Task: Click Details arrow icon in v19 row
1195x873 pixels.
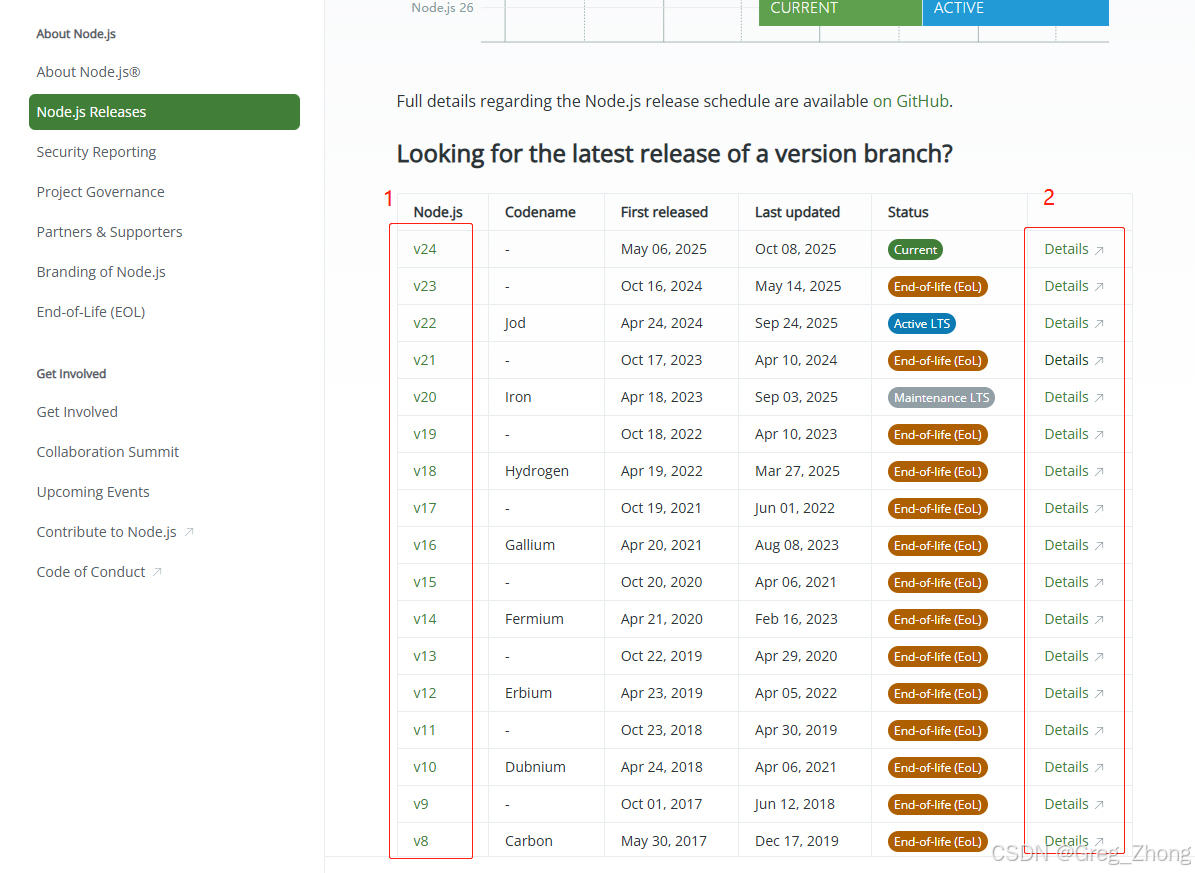Action: [x=1099, y=435]
